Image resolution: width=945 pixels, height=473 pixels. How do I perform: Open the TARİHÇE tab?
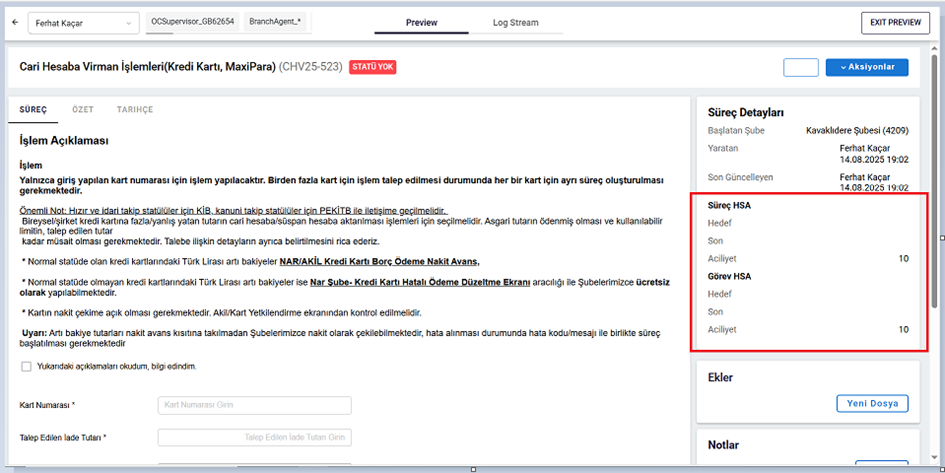point(135,108)
